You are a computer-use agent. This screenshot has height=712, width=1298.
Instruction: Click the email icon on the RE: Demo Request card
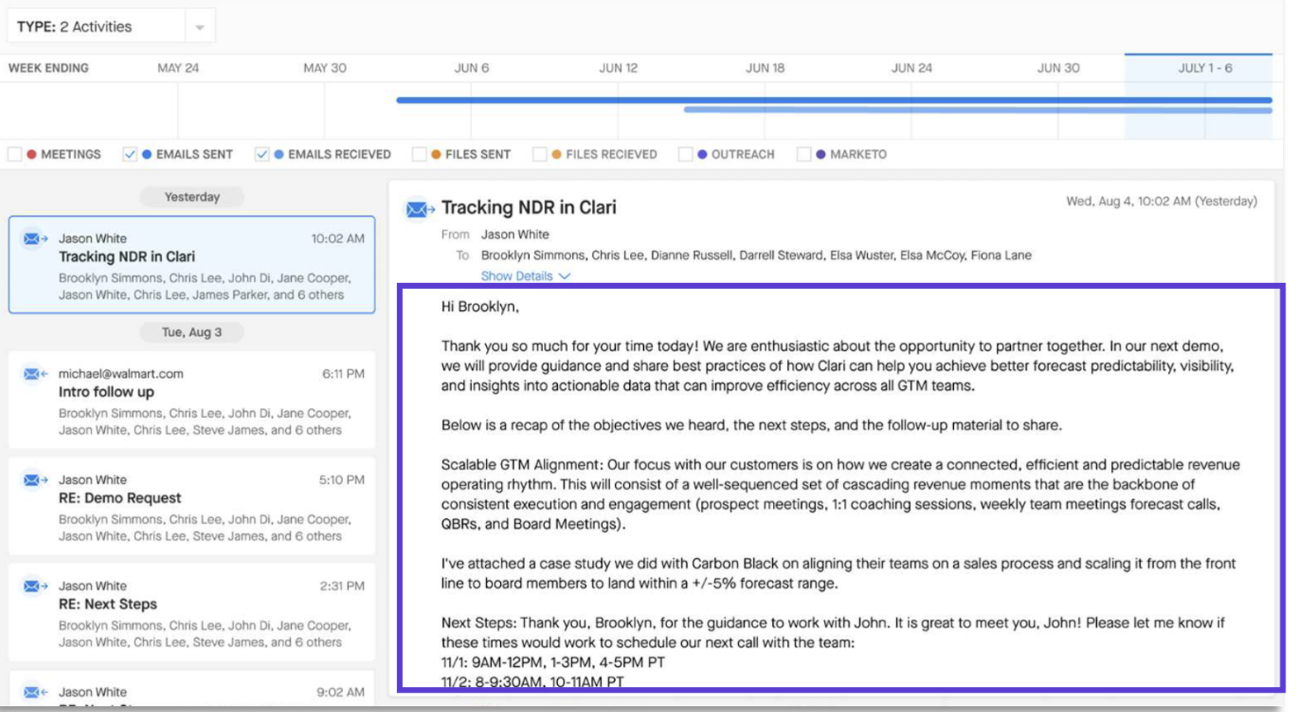click(x=35, y=480)
